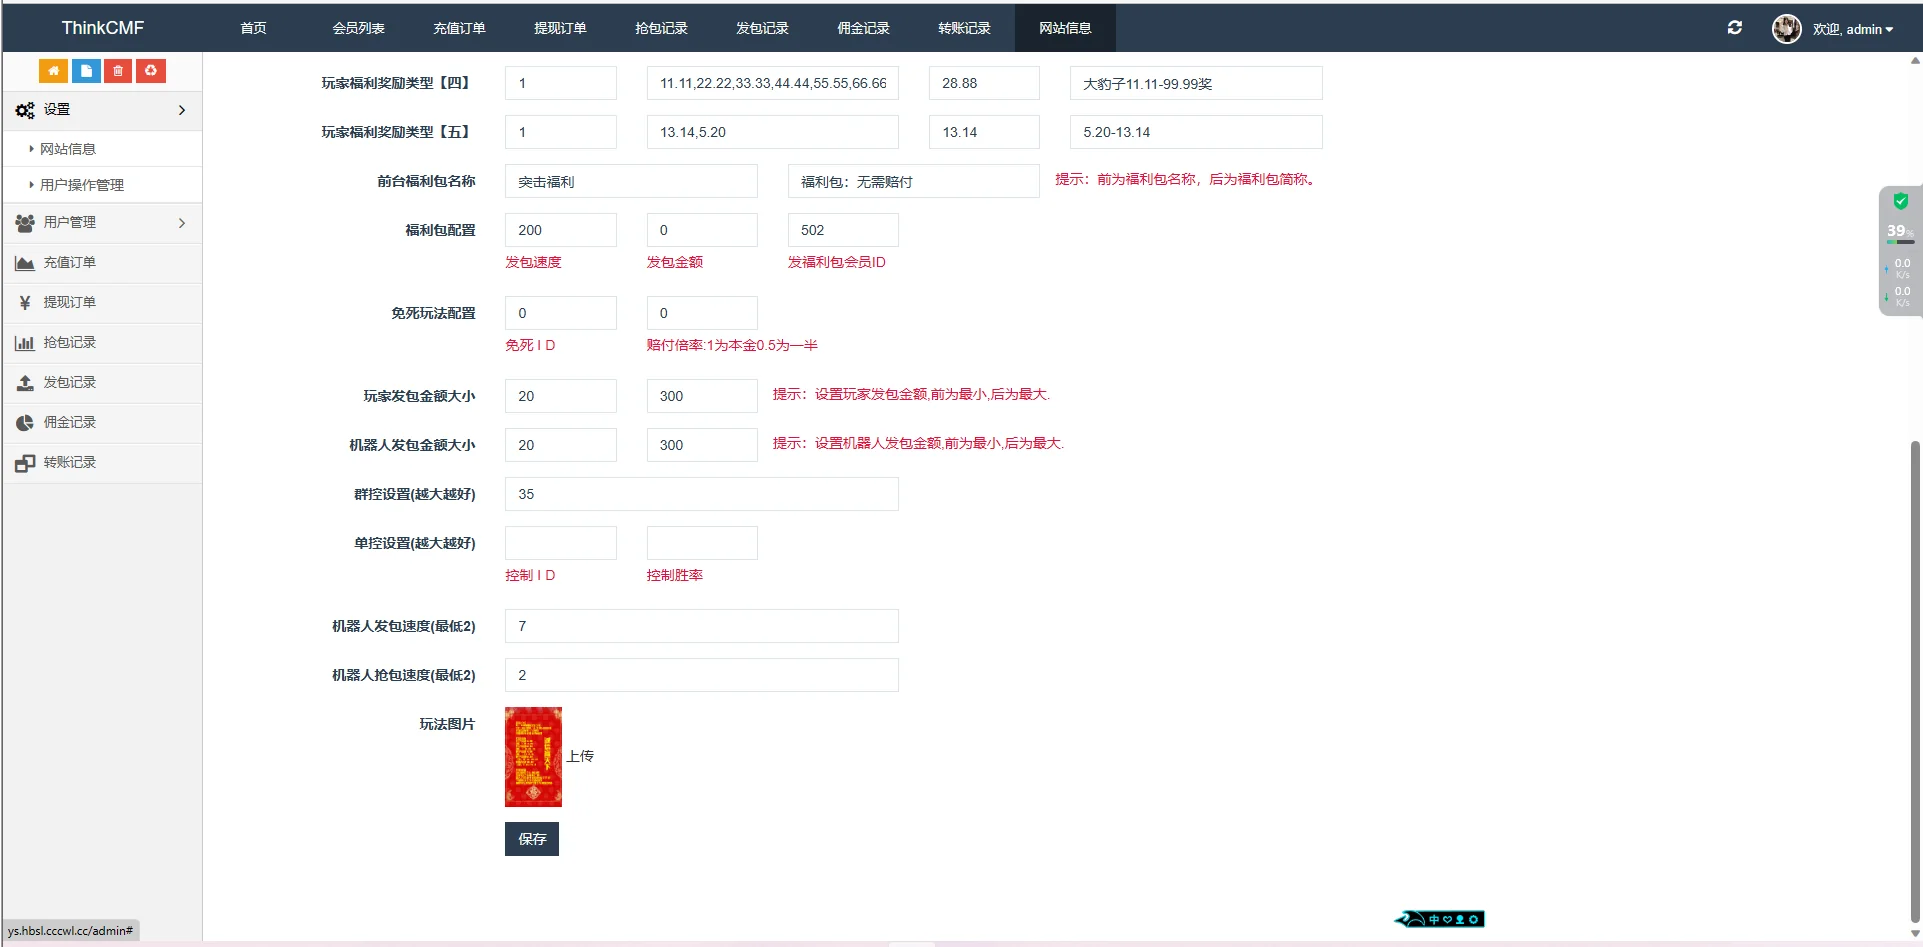Open 充值订单 from the sidebar

69,263
